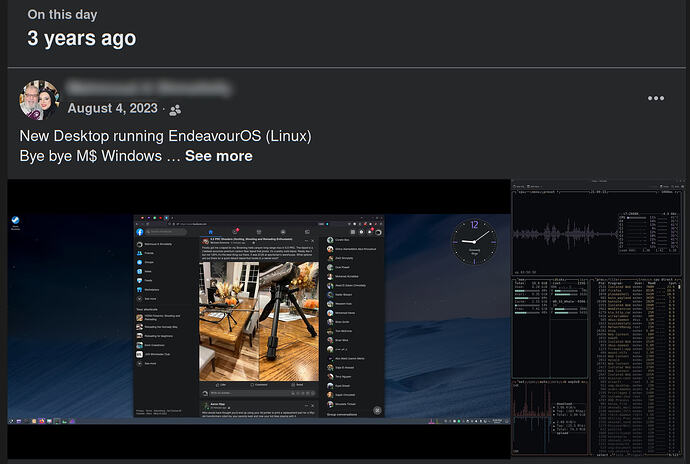This screenshot has width=690, height=464.
Task: Open the three-dot post options menu
Action: click(x=655, y=98)
